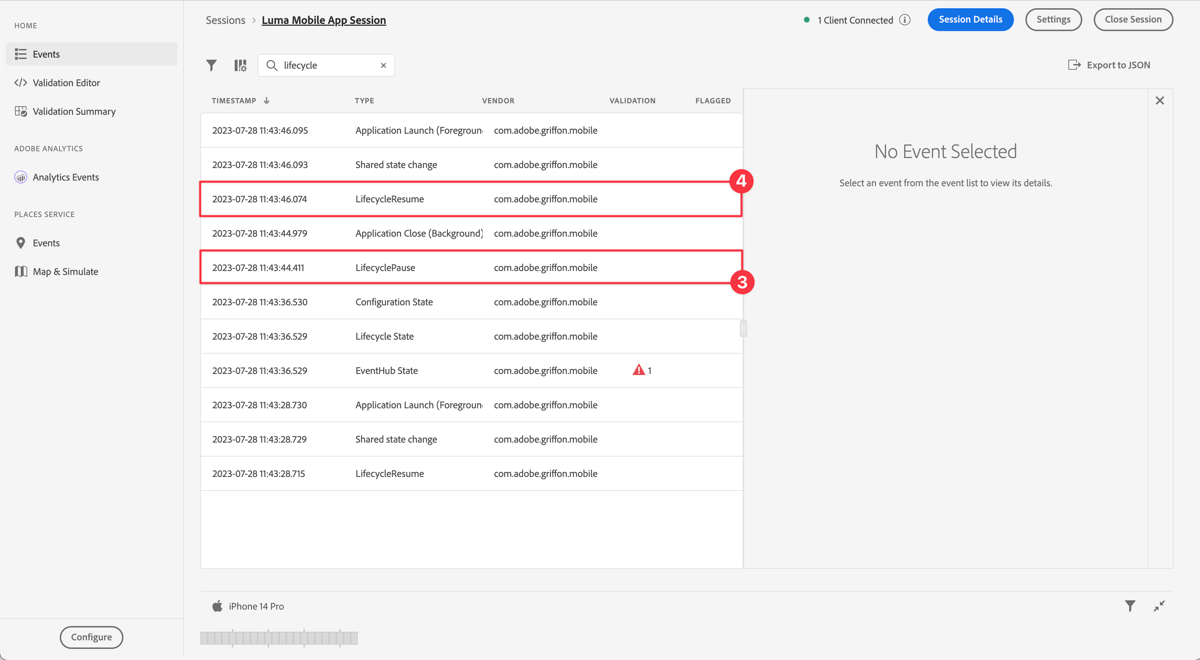This screenshot has width=1200, height=660.
Task: Export session to JSON
Action: coord(1109,65)
